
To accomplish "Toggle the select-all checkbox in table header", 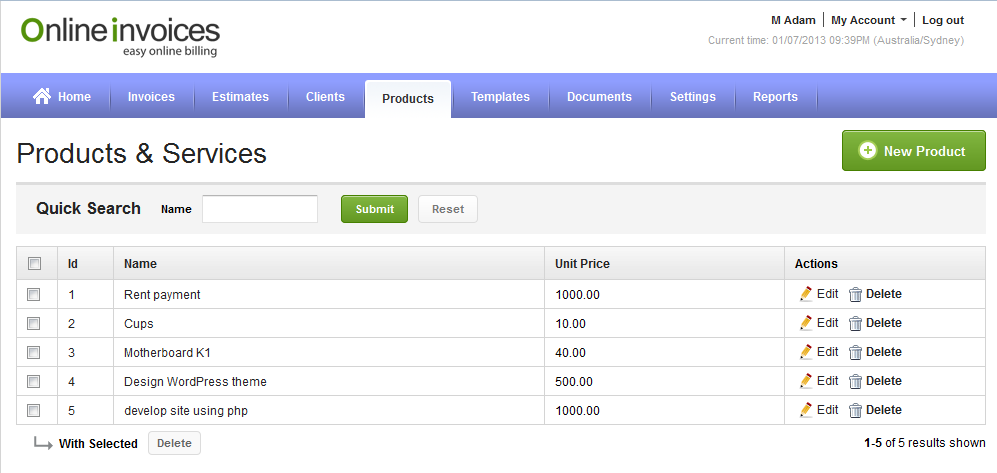I will pos(34,264).
